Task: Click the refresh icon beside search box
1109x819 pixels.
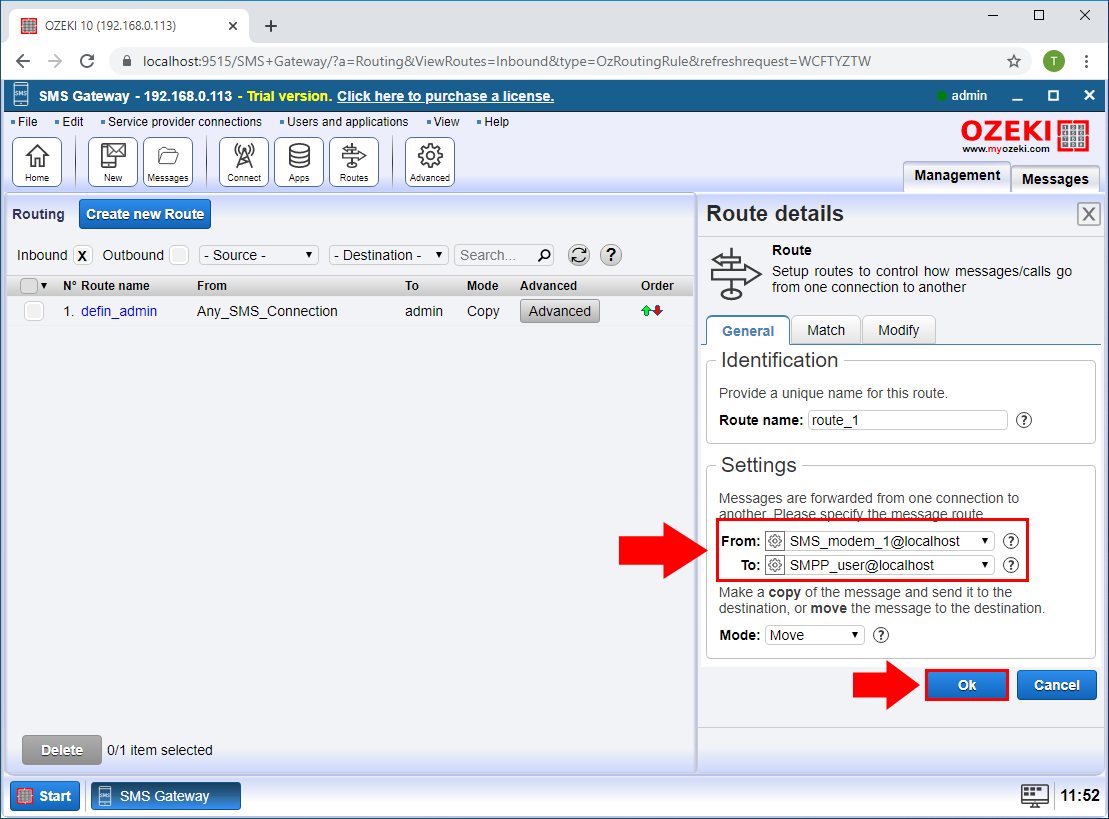Action: click(579, 255)
